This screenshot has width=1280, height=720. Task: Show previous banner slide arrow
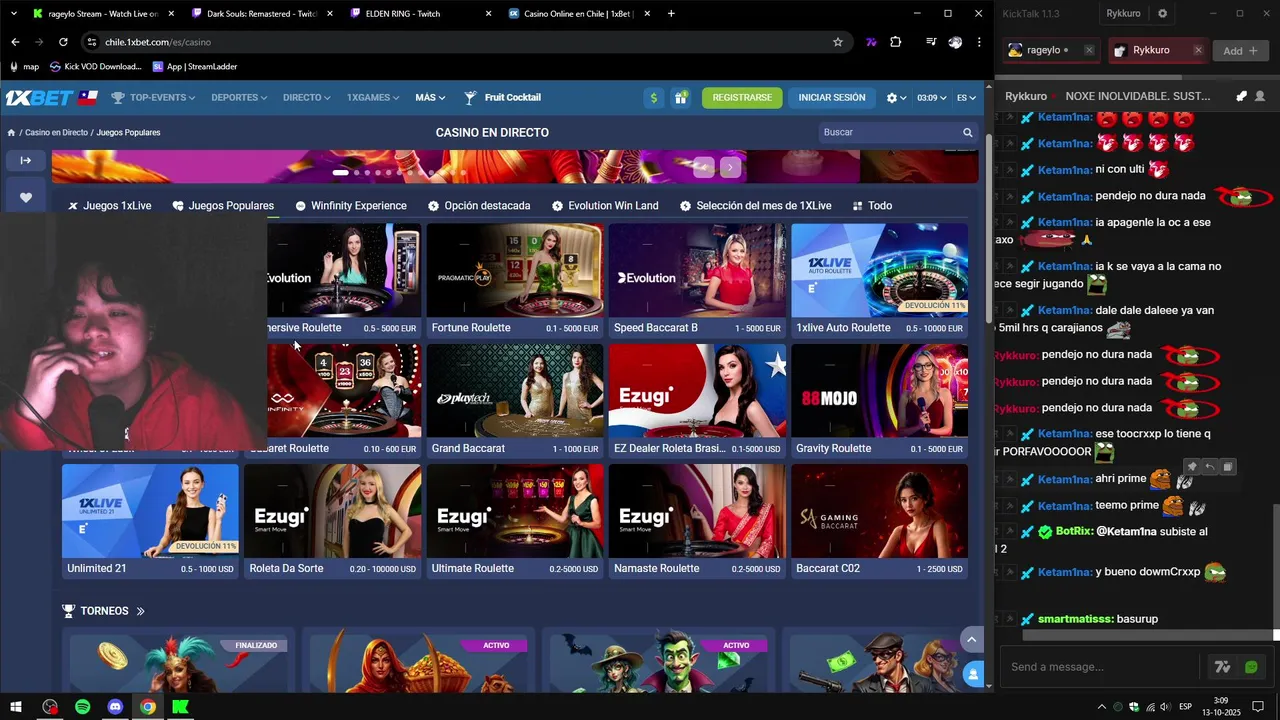(704, 167)
